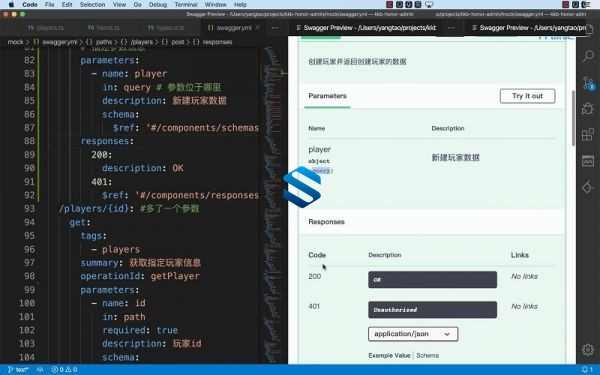Open errors and warnings problems indicator
Viewport: 600px width, 375px height.
(x=64, y=369)
